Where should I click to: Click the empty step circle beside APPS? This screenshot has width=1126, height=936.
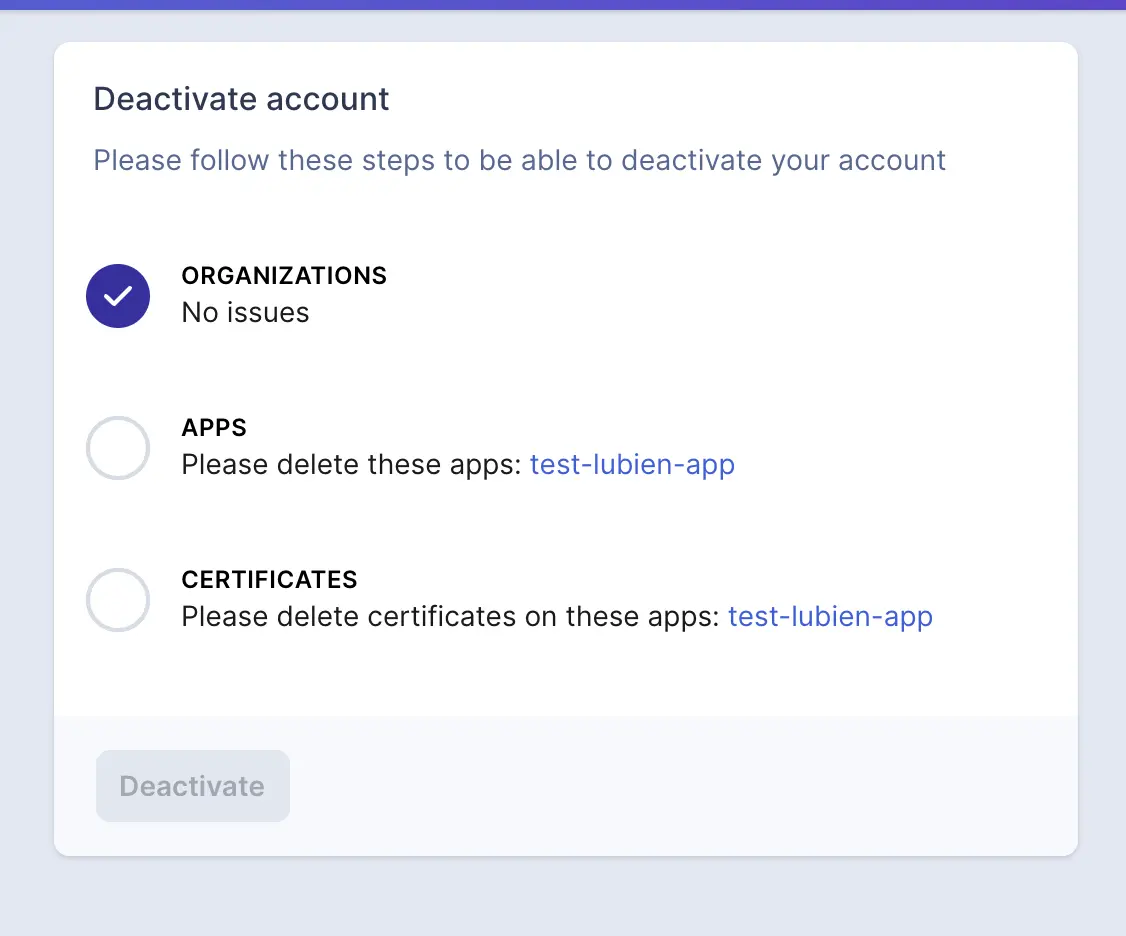(118, 448)
